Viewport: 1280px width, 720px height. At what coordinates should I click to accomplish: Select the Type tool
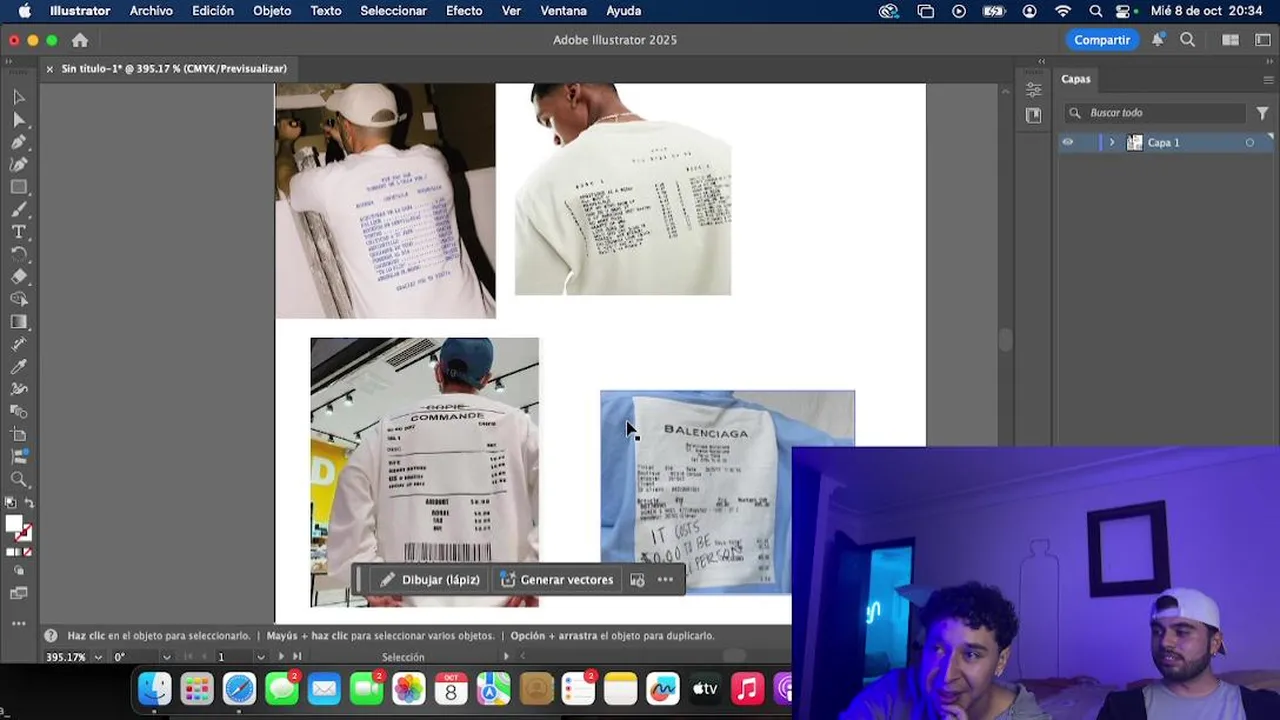point(18,232)
